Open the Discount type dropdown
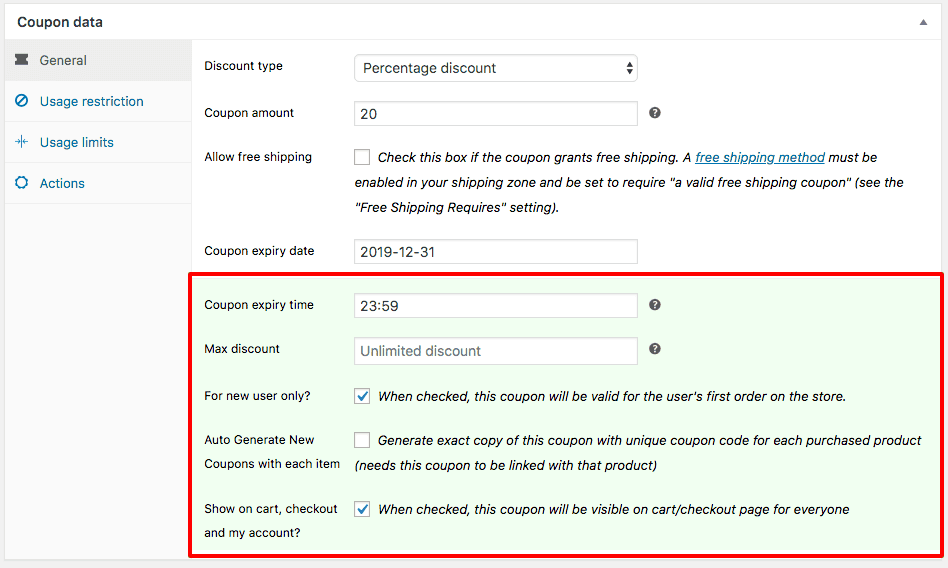 click(496, 68)
